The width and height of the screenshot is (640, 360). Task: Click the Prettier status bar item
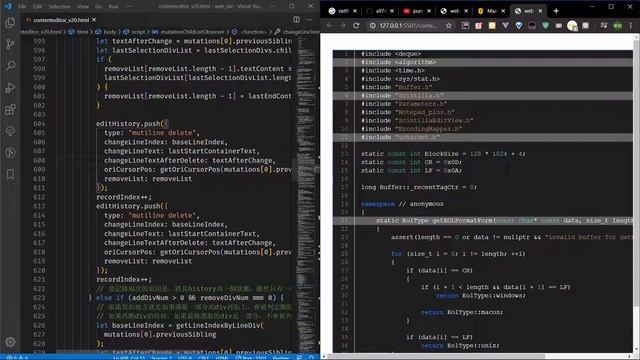click(281, 357)
